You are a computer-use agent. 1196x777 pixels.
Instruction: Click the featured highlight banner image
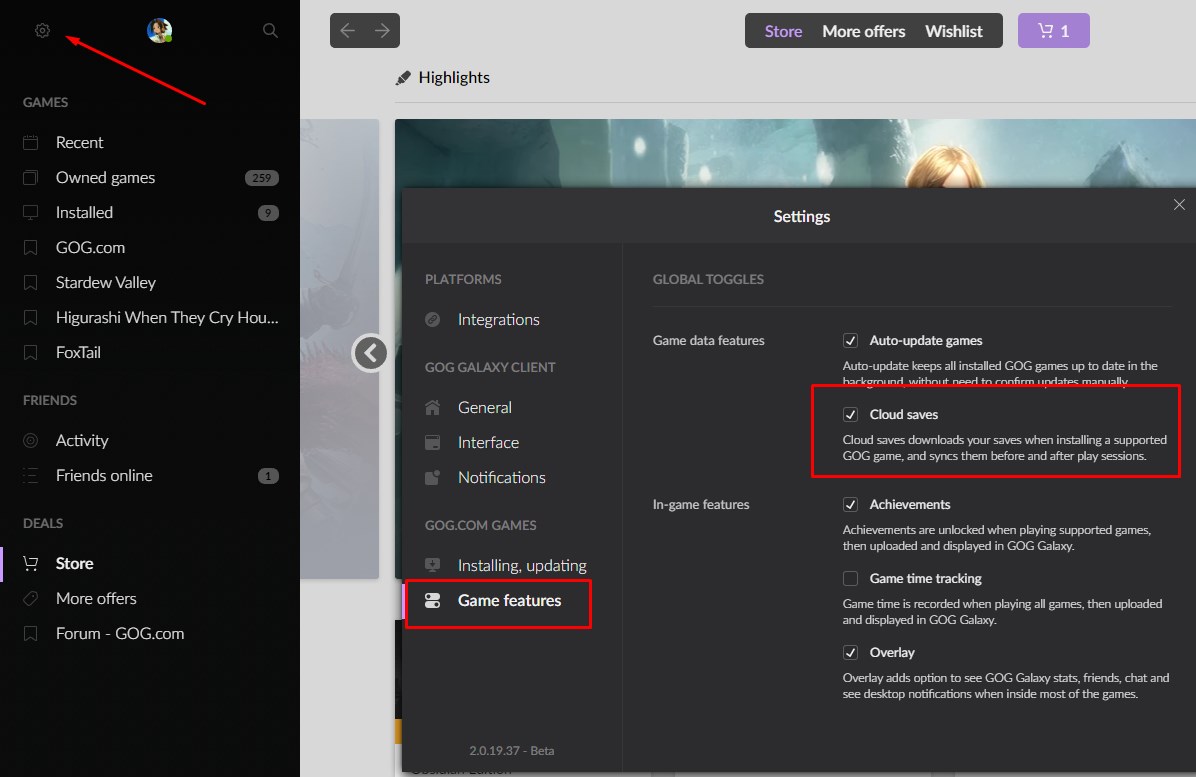tap(796, 153)
